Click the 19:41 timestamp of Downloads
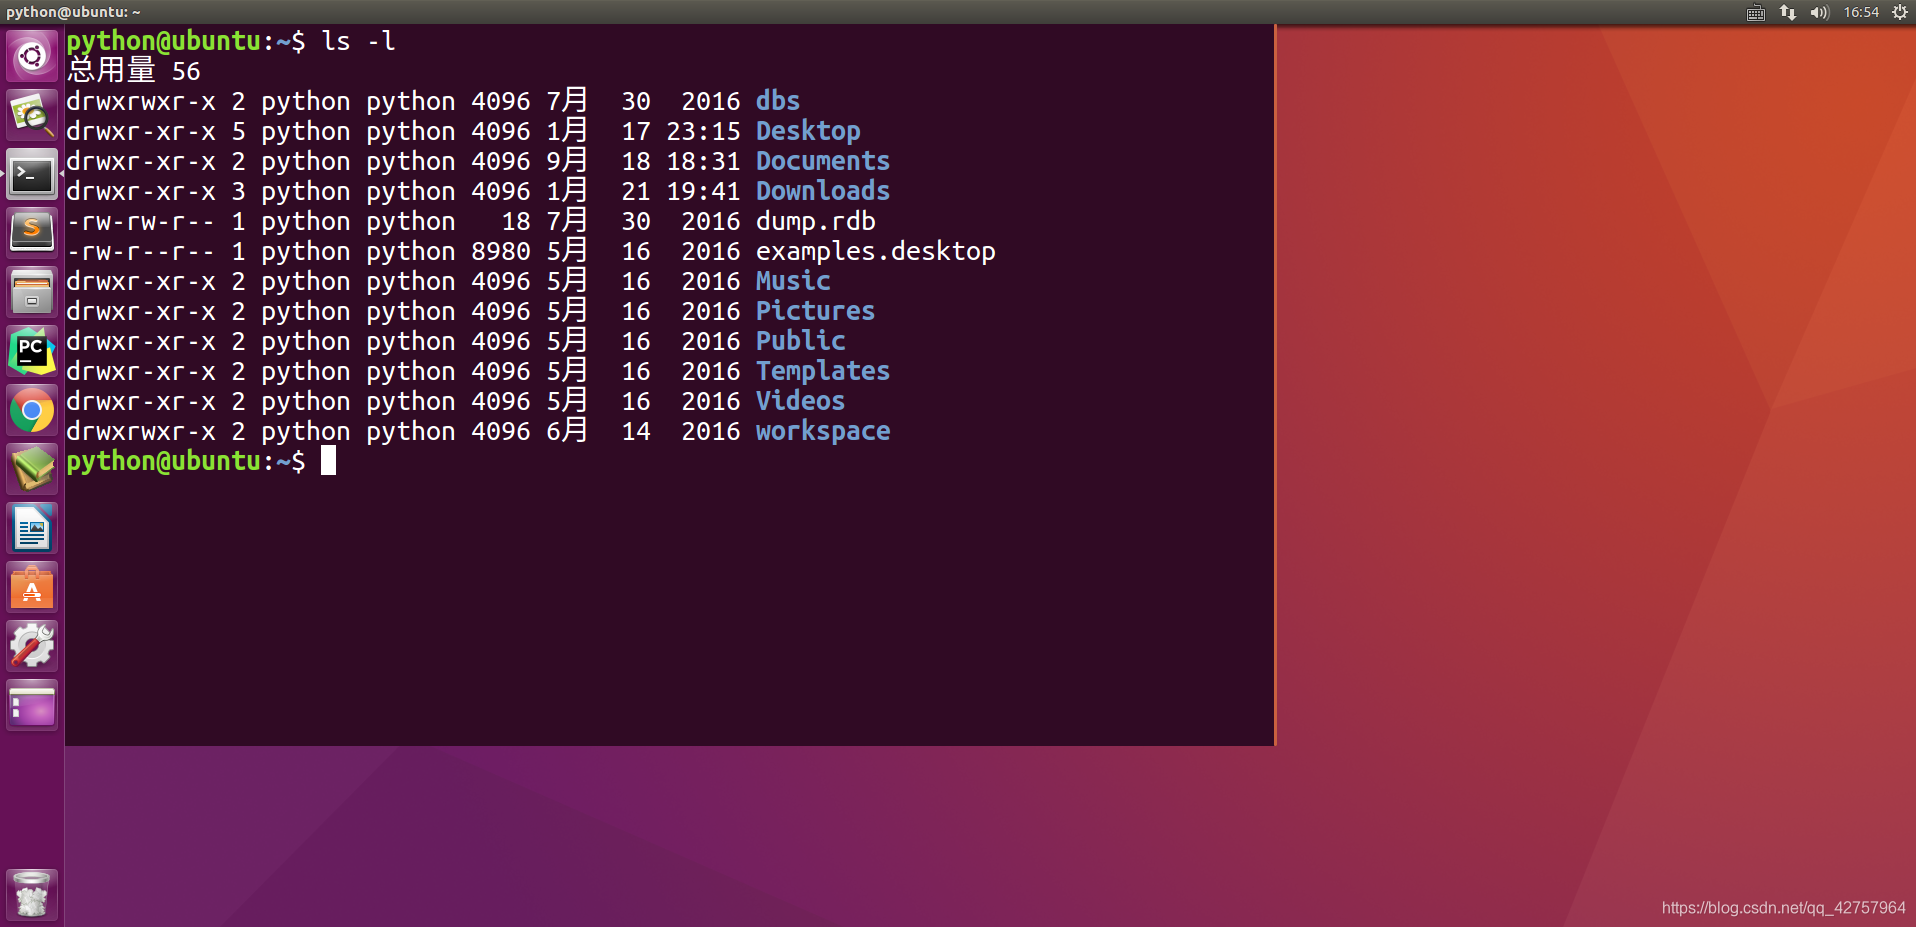The width and height of the screenshot is (1916, 927). pyautogui.click(x=704, y=191)
